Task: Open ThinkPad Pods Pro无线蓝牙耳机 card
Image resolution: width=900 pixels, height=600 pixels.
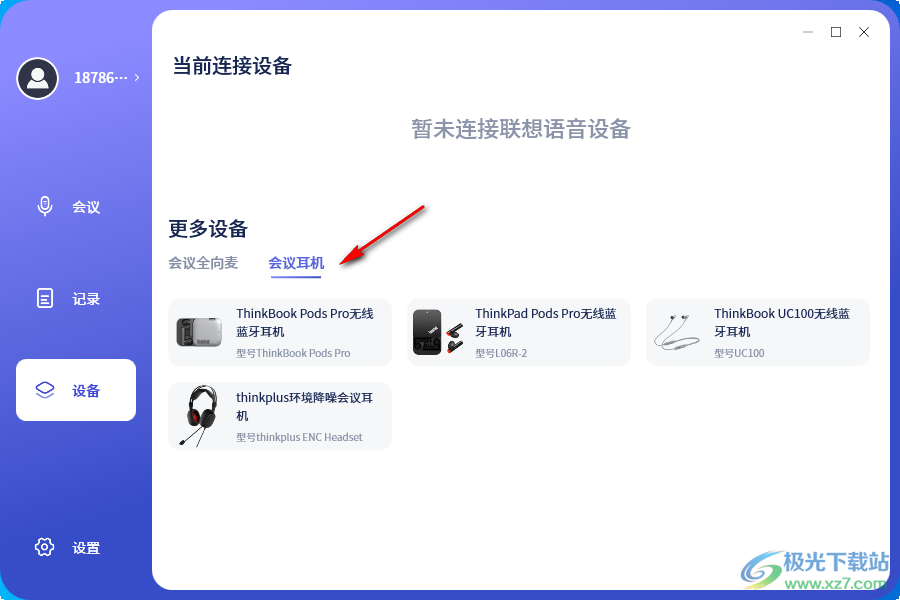Action: [x=518, y=332]
